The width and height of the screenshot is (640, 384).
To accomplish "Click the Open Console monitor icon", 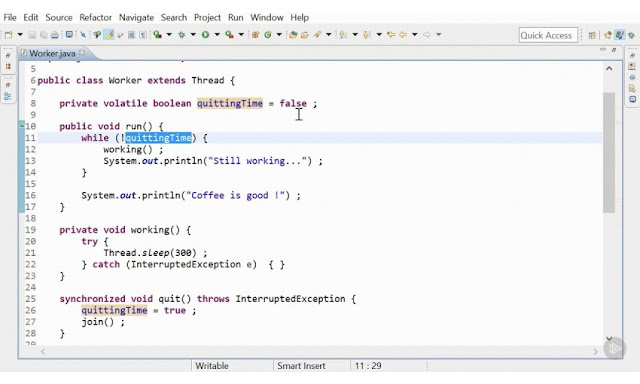I will 69,34.
